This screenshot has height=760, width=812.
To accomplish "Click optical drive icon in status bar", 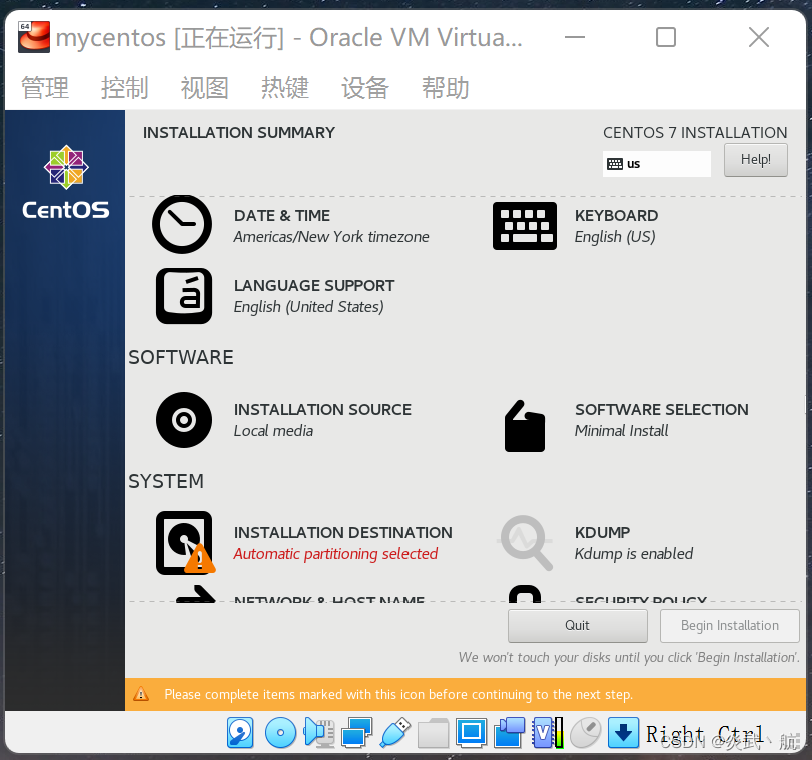I will tap(280, 733).
